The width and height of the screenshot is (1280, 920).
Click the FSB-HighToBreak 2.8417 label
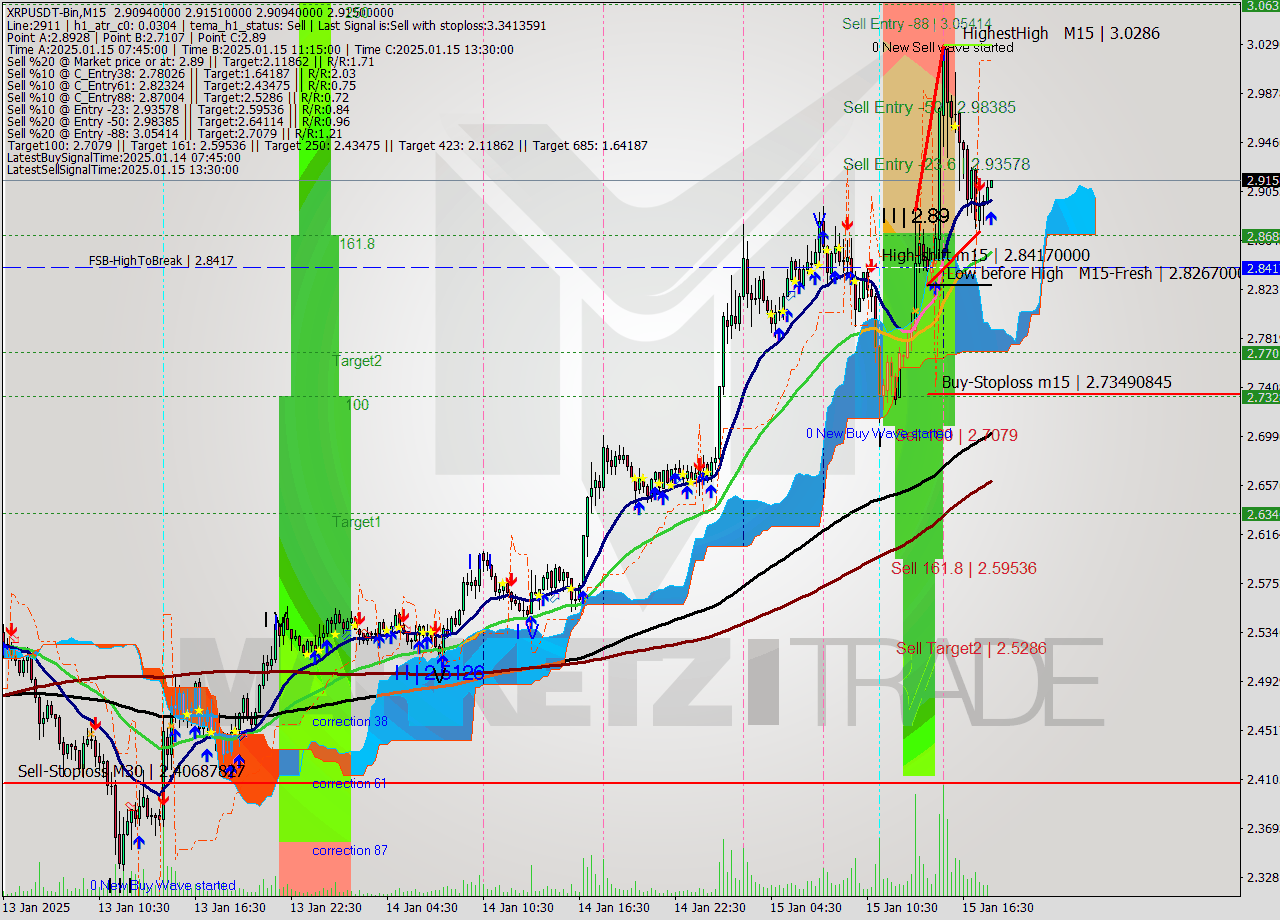(x=161, y=261)
